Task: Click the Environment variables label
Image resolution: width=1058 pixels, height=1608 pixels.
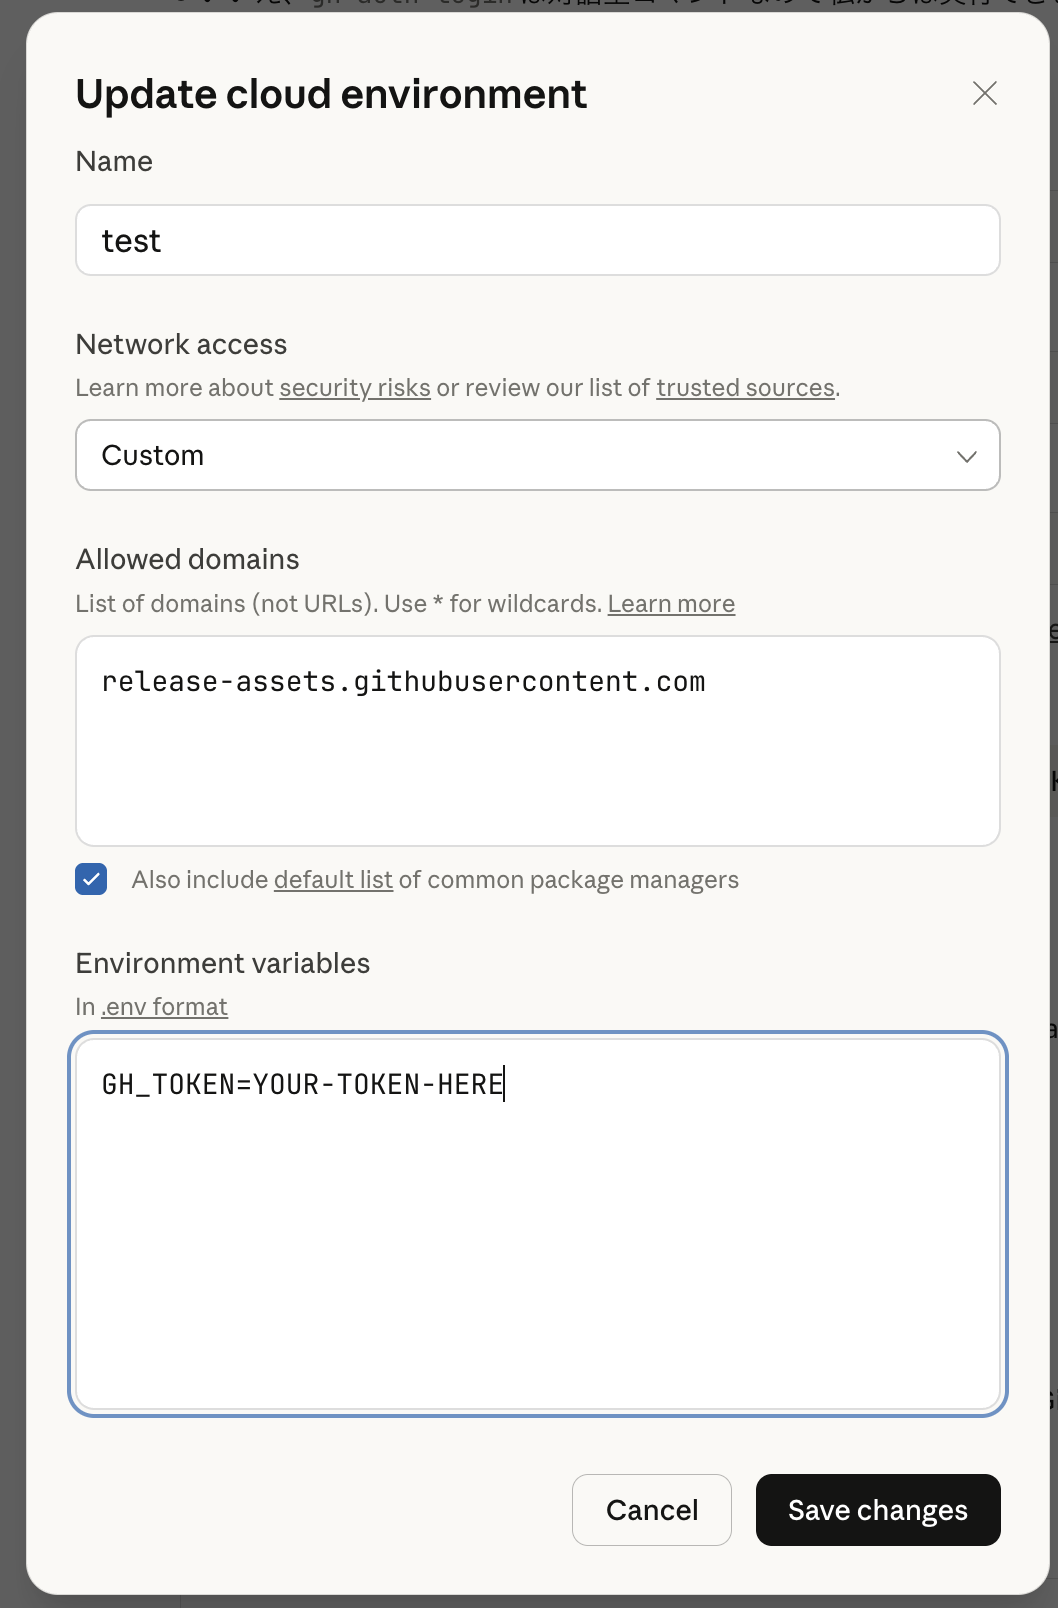Action: (x=223, y=963)
